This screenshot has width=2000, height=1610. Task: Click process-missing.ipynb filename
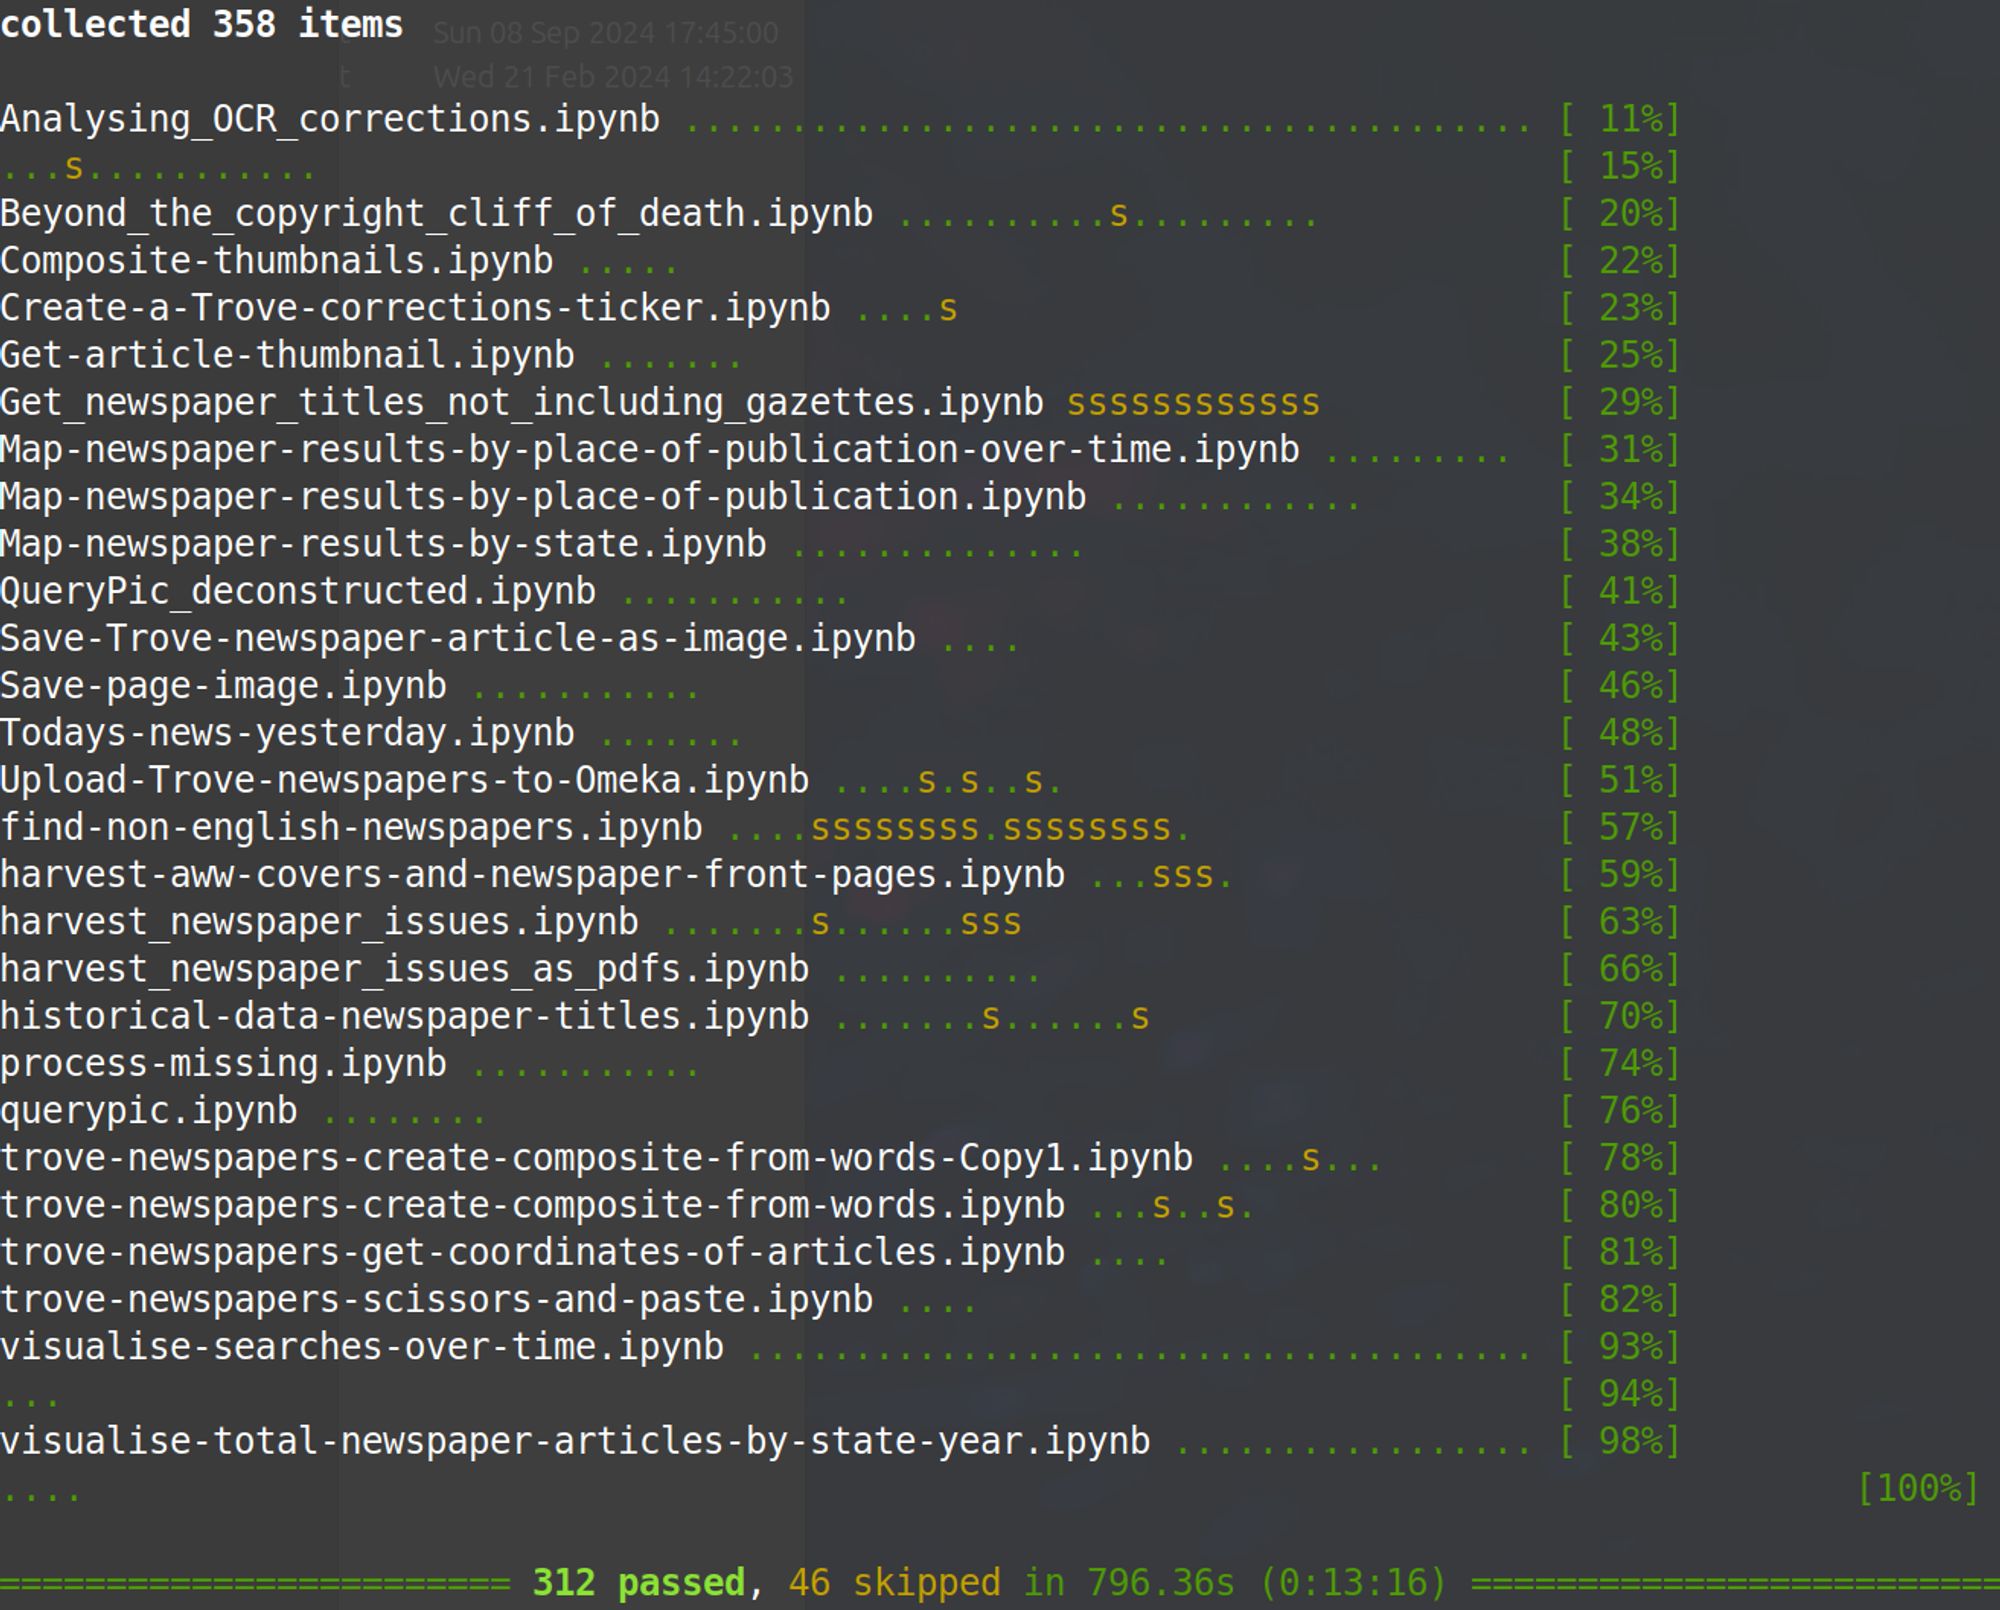pos(224,1064)
